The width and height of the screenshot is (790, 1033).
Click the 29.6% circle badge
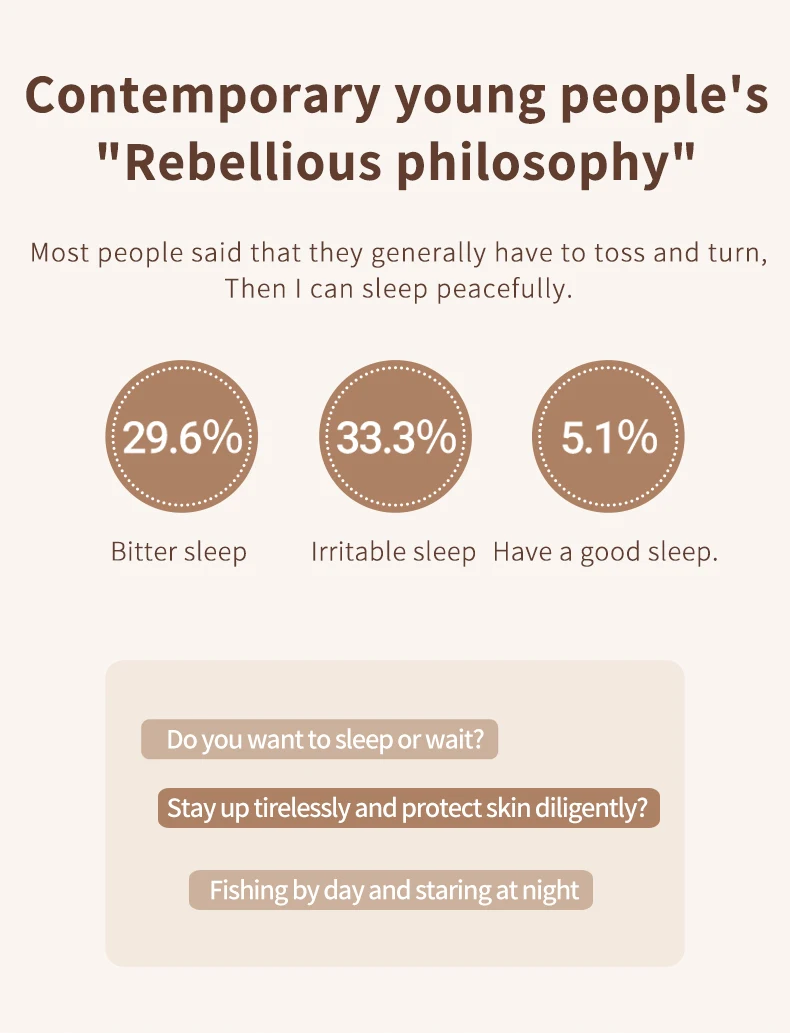click(181, 436)
